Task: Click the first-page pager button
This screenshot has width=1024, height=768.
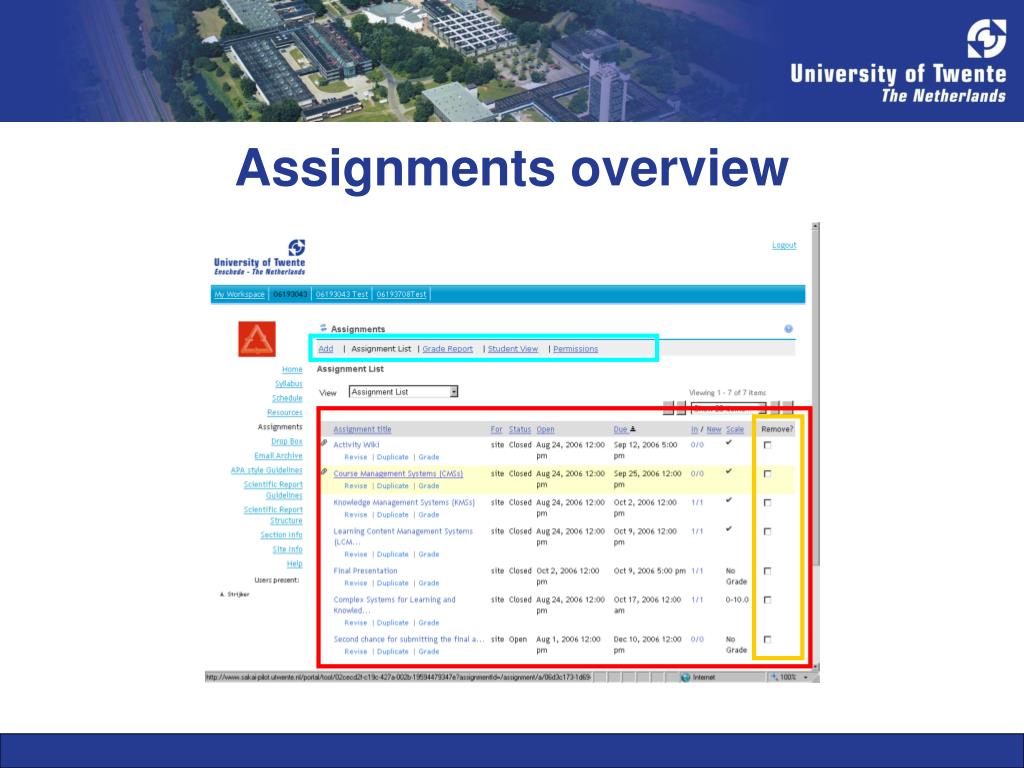Action: pyautogui.click(x=668, y=408)
